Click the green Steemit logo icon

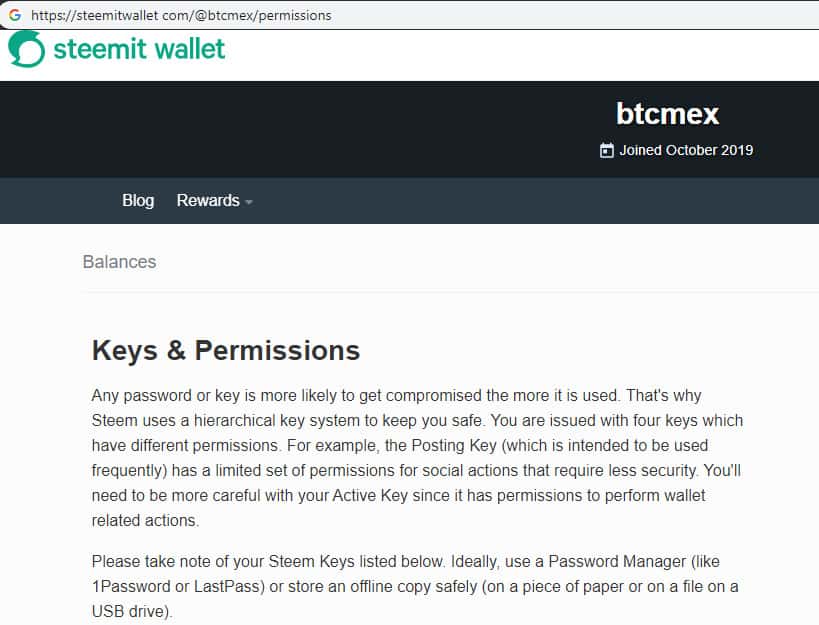[x=26, y=49]
